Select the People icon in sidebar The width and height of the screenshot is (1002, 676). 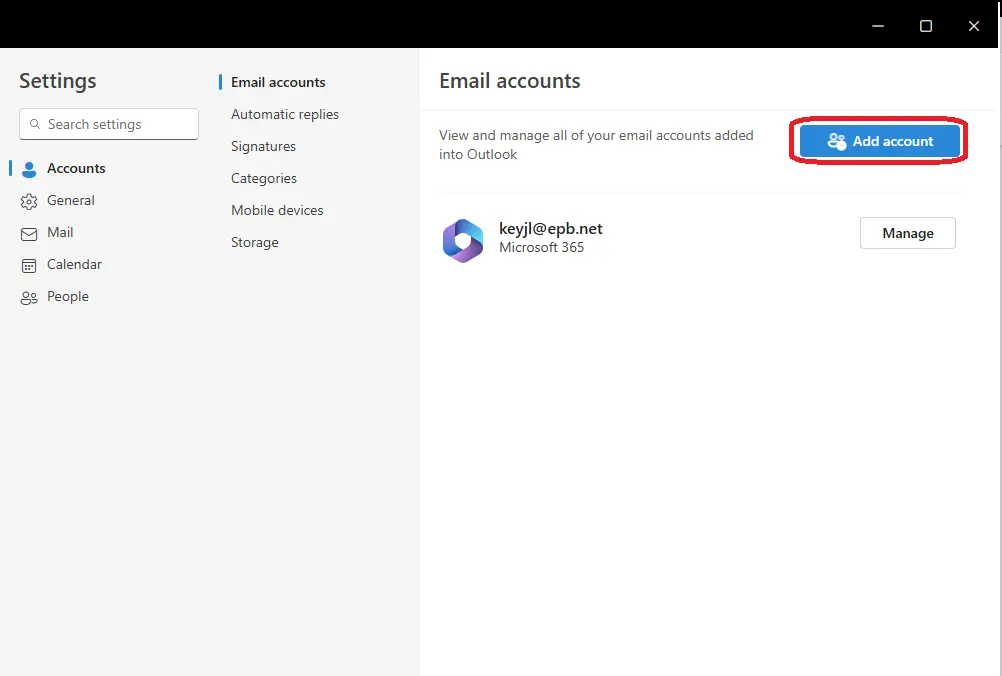[x=29, y=297]
